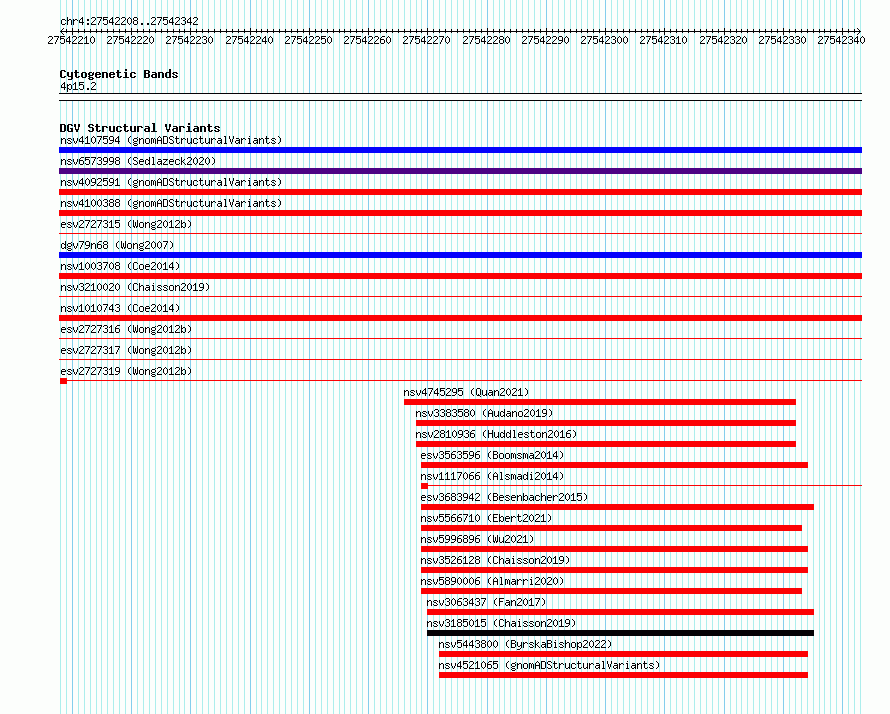Click the red bar under nsv3383580
Viewport: 890px width, 714px height.
point(606,423)
